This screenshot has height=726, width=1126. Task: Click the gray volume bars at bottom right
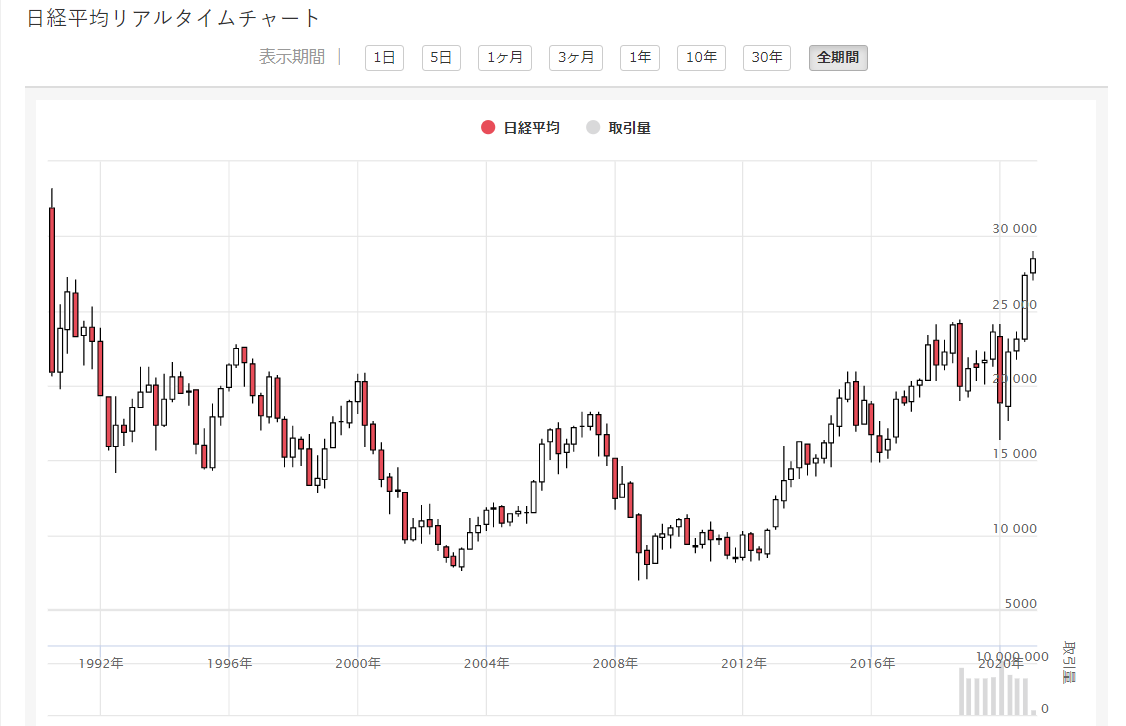click(993, 692)
